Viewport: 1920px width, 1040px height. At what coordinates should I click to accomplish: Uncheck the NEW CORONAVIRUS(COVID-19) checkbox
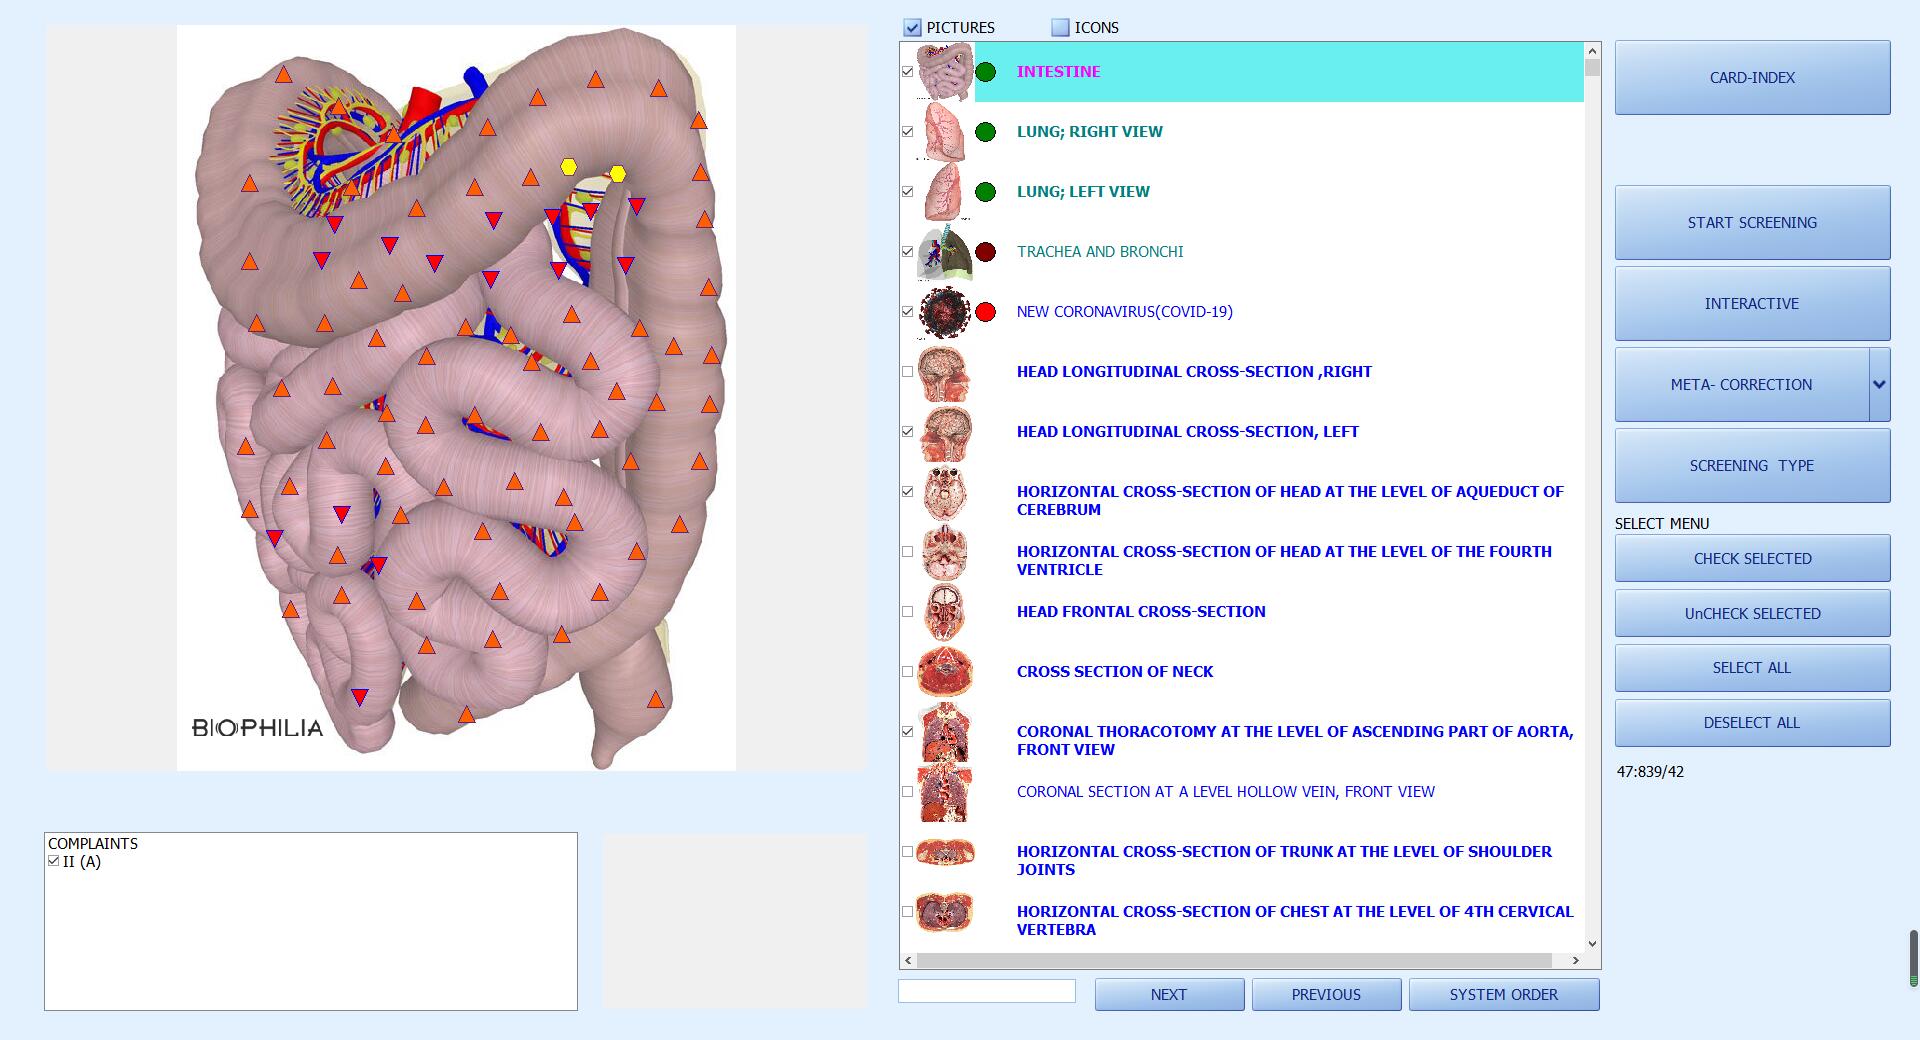click(x=907, y=312)
